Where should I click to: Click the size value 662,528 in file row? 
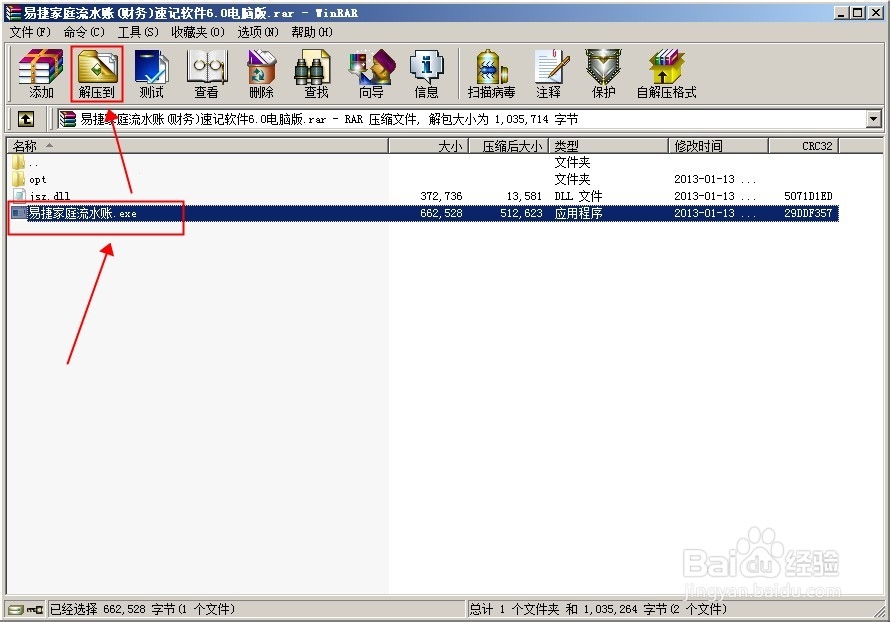pos(441,213)
